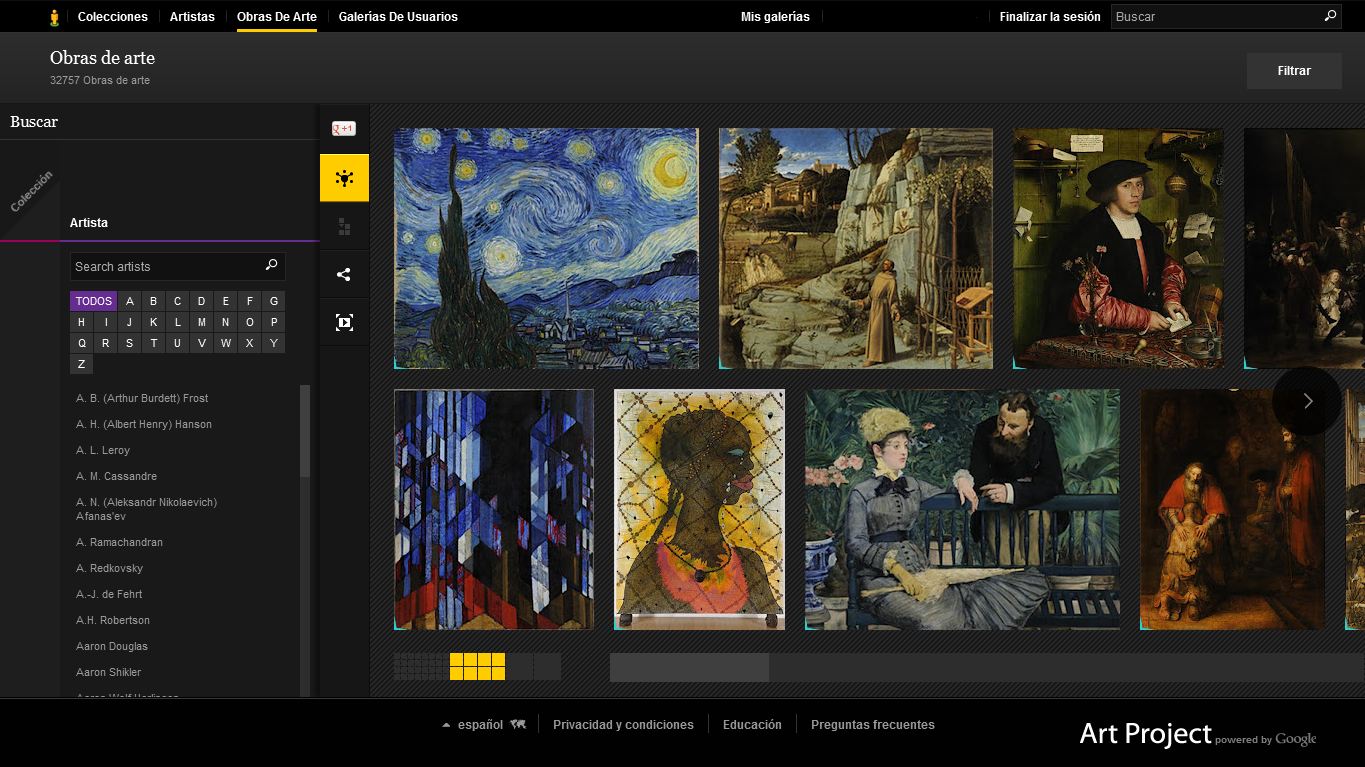Screen dimensions: 1365x767
Task: Select artist A.-J. de Fehrt
Action: pyautogui.click(x=109, y=594)
